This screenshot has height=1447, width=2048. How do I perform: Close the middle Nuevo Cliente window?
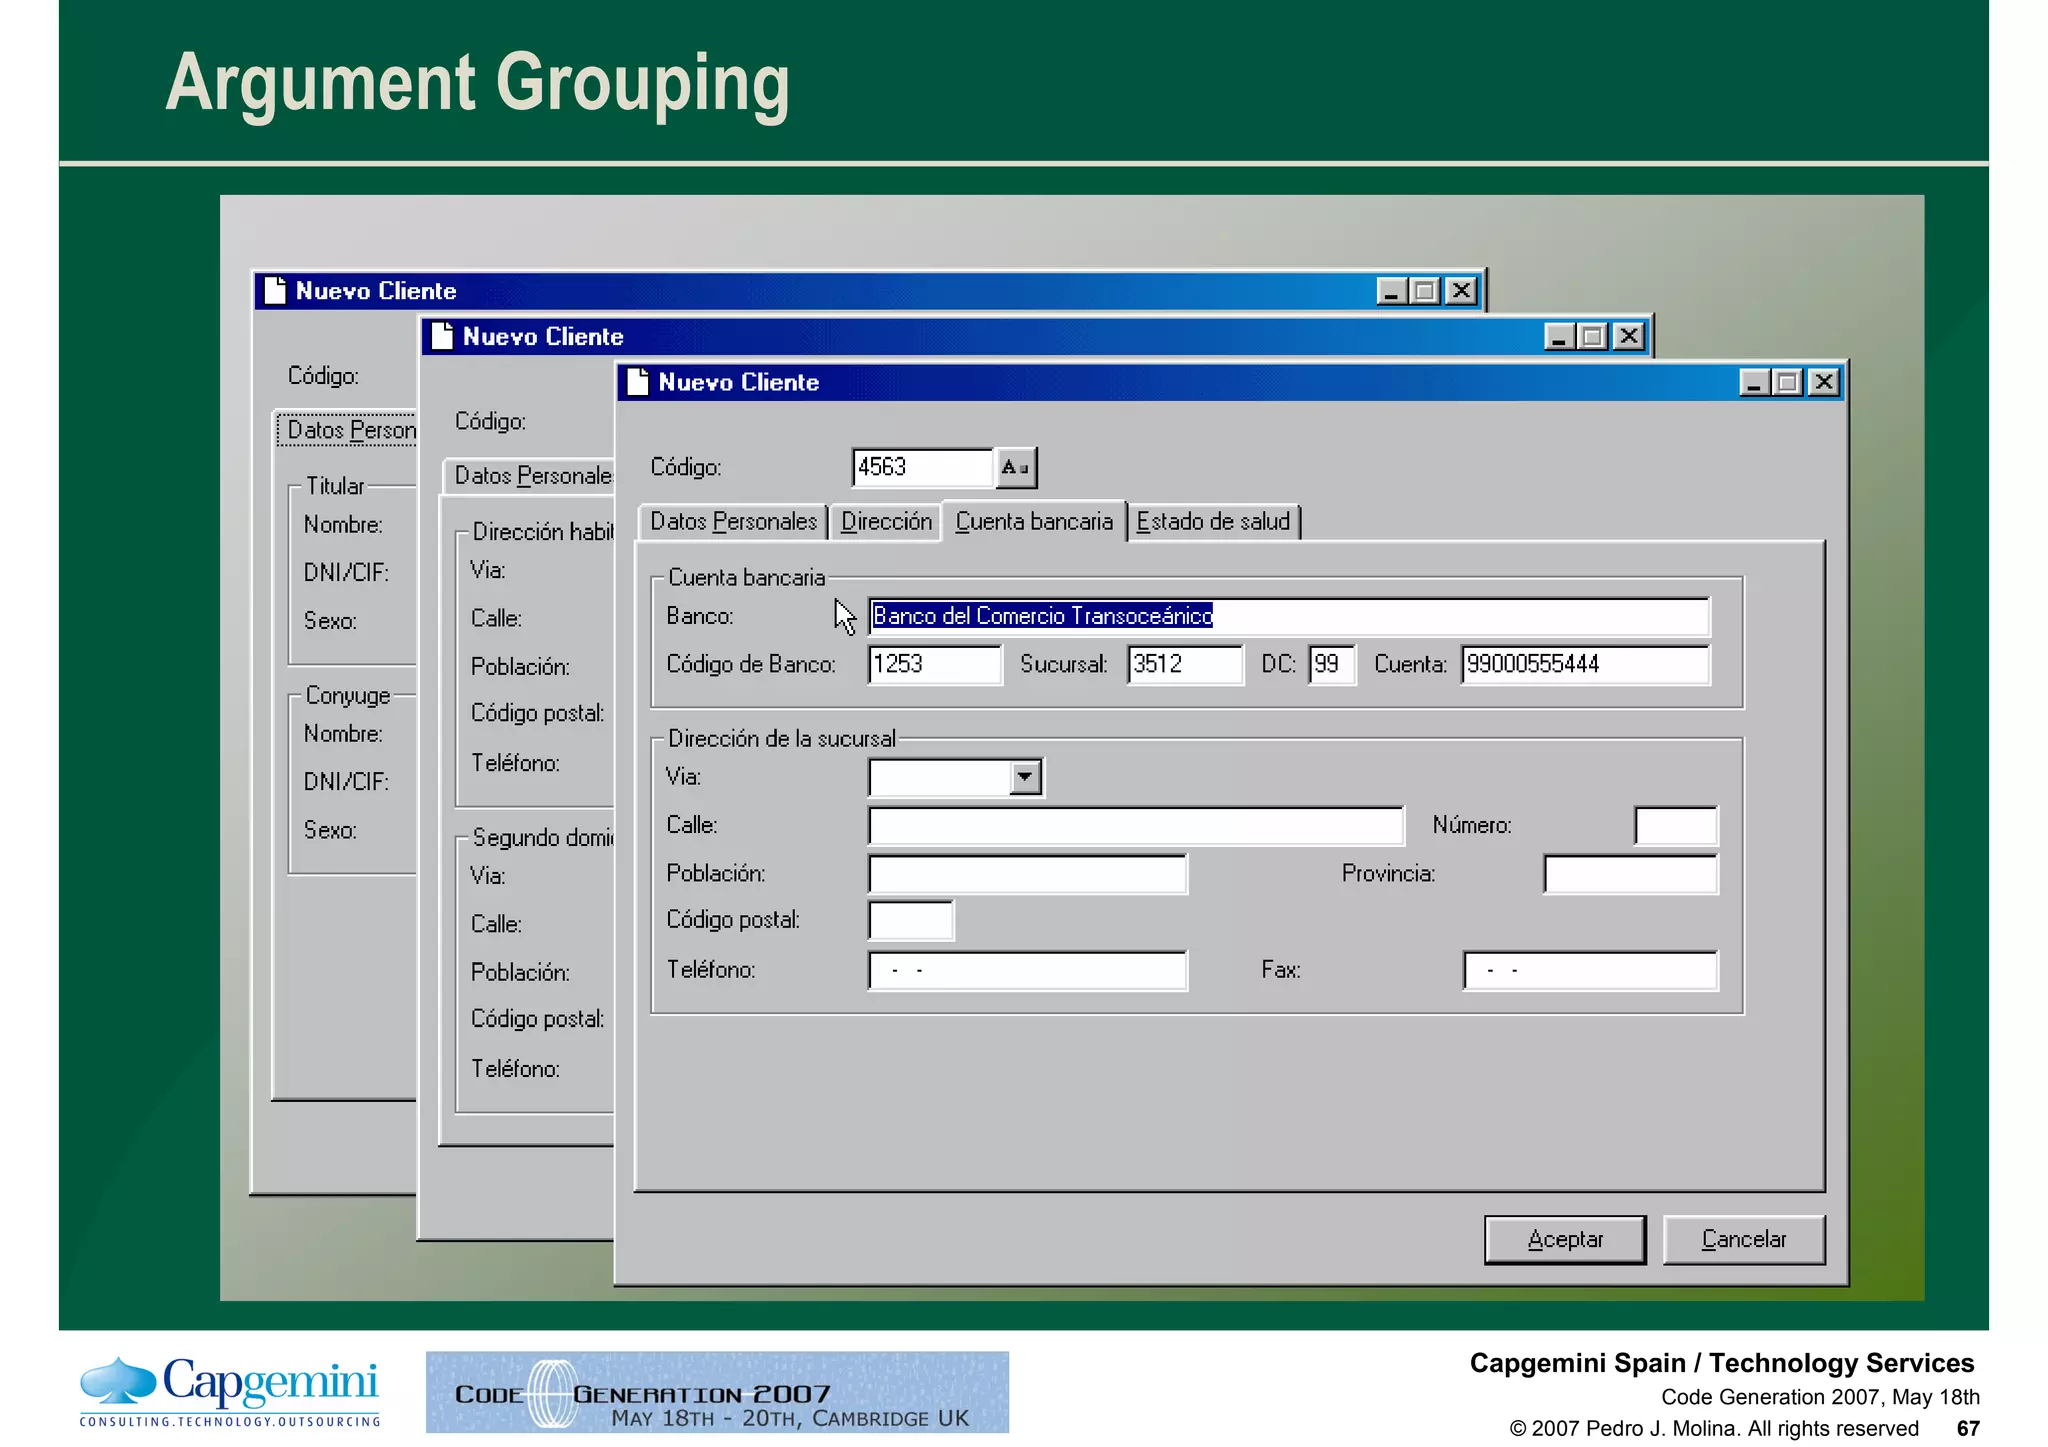1629,337
